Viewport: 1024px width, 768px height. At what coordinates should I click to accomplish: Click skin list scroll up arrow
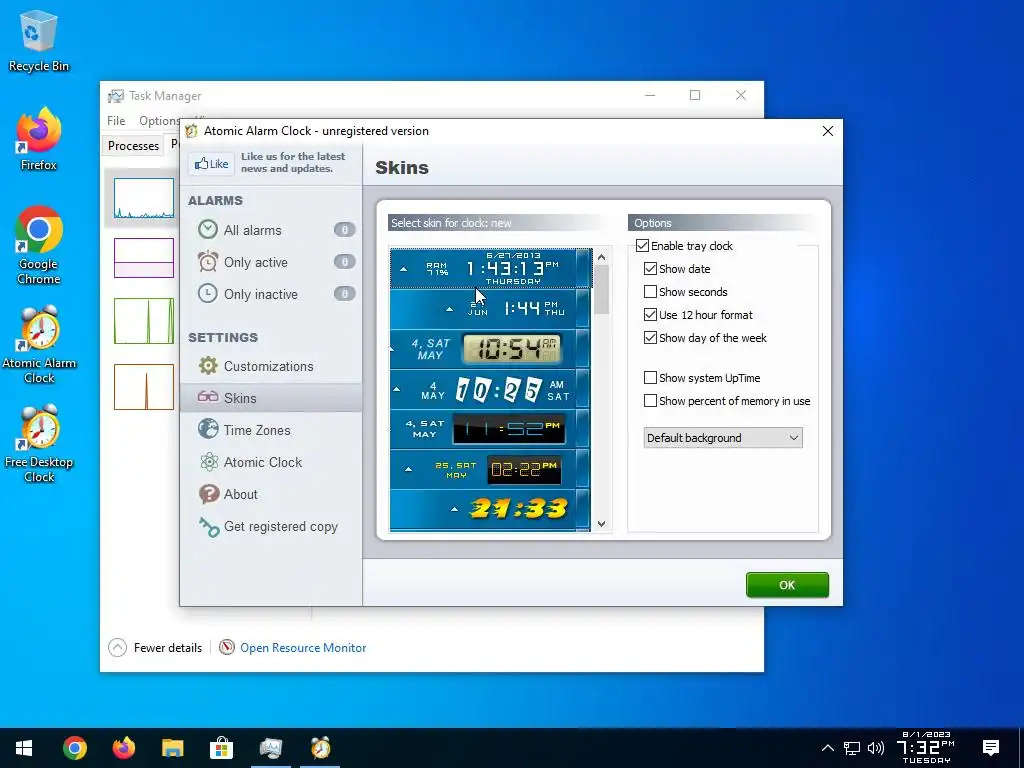[601, 257]
